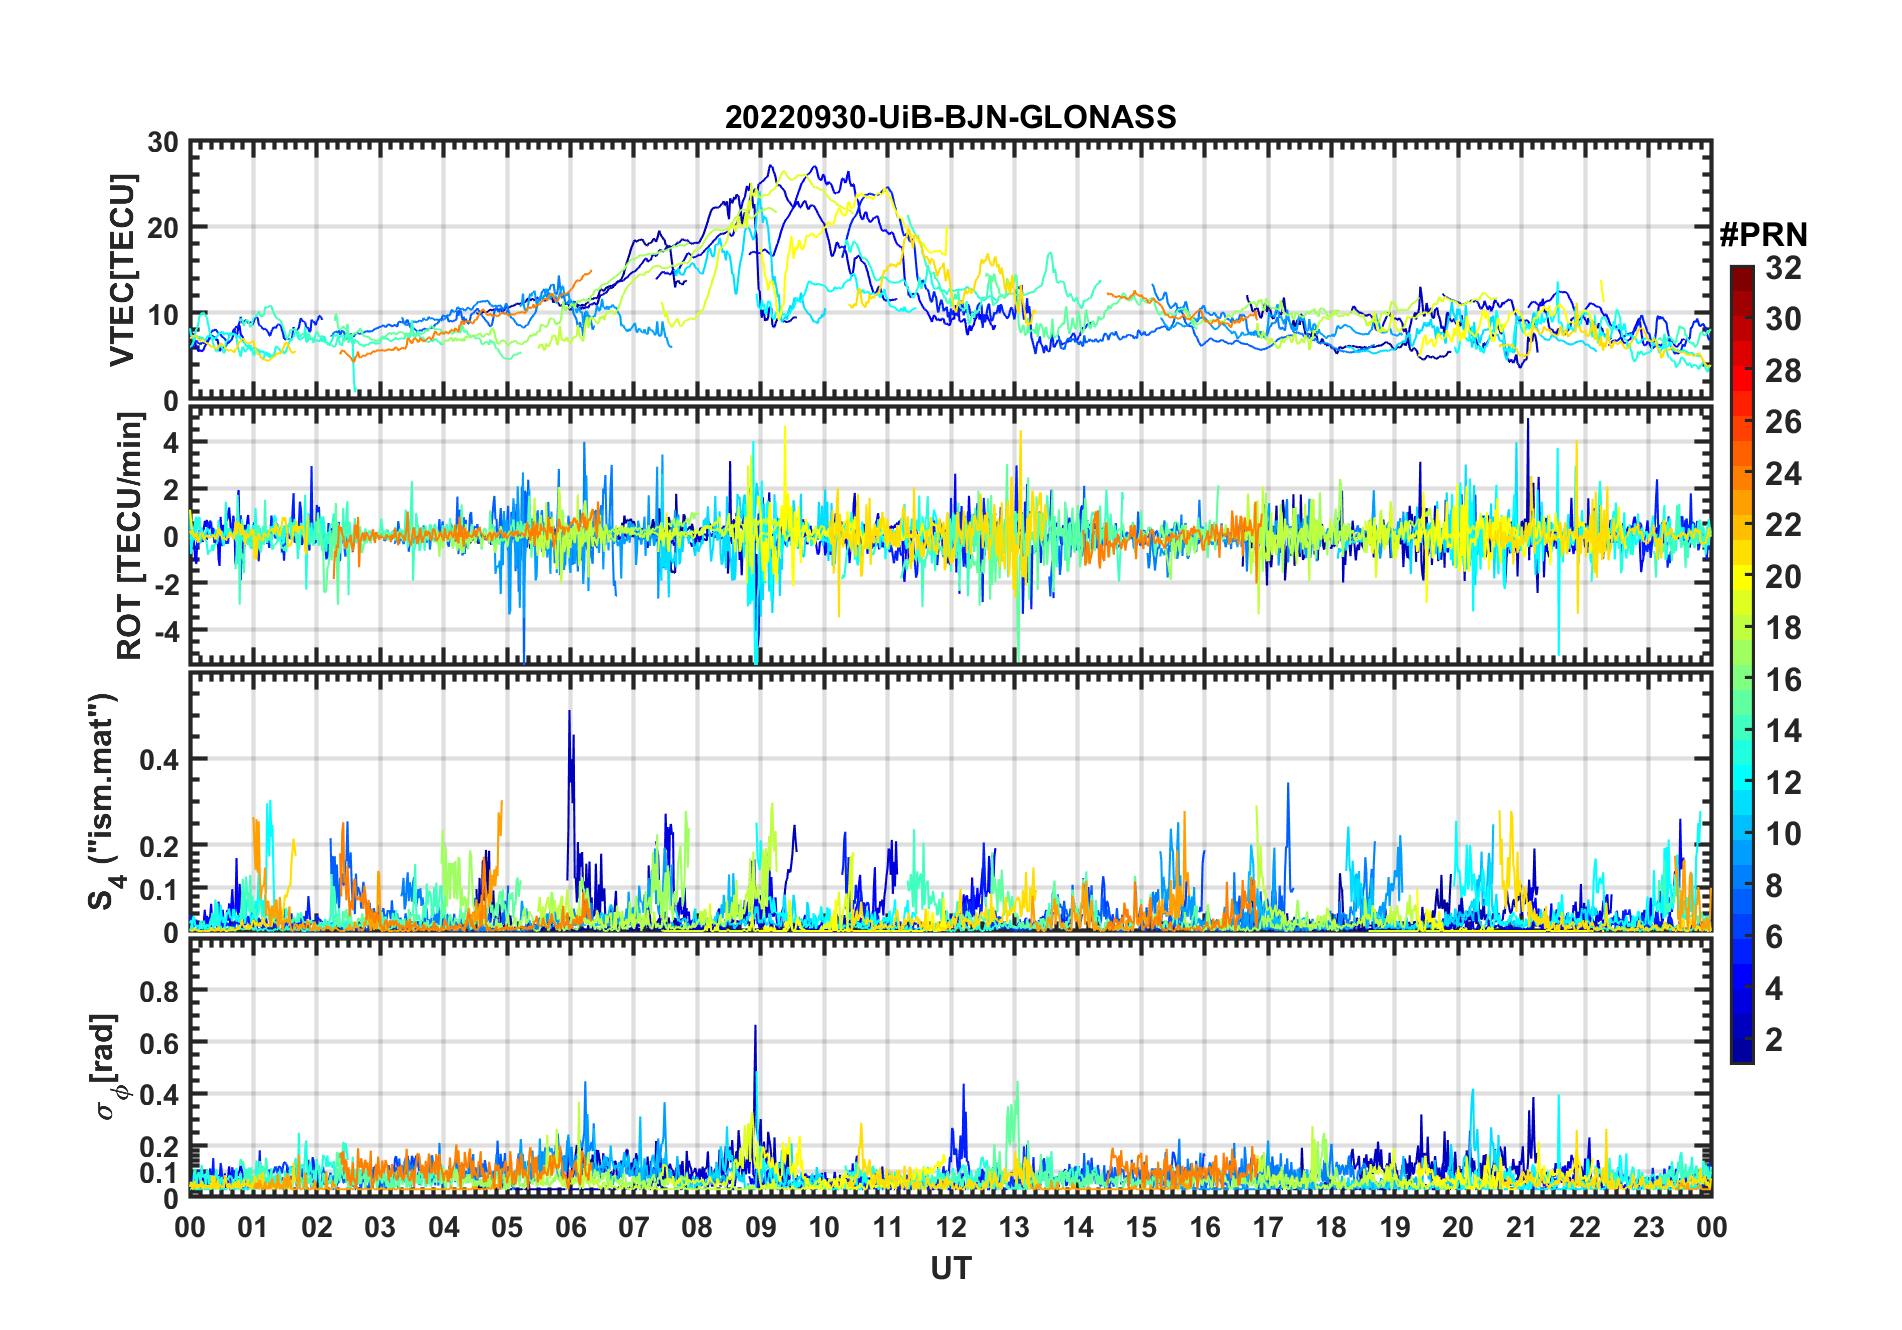Click hour label 07 on the UT axis

click(634, 1227)
